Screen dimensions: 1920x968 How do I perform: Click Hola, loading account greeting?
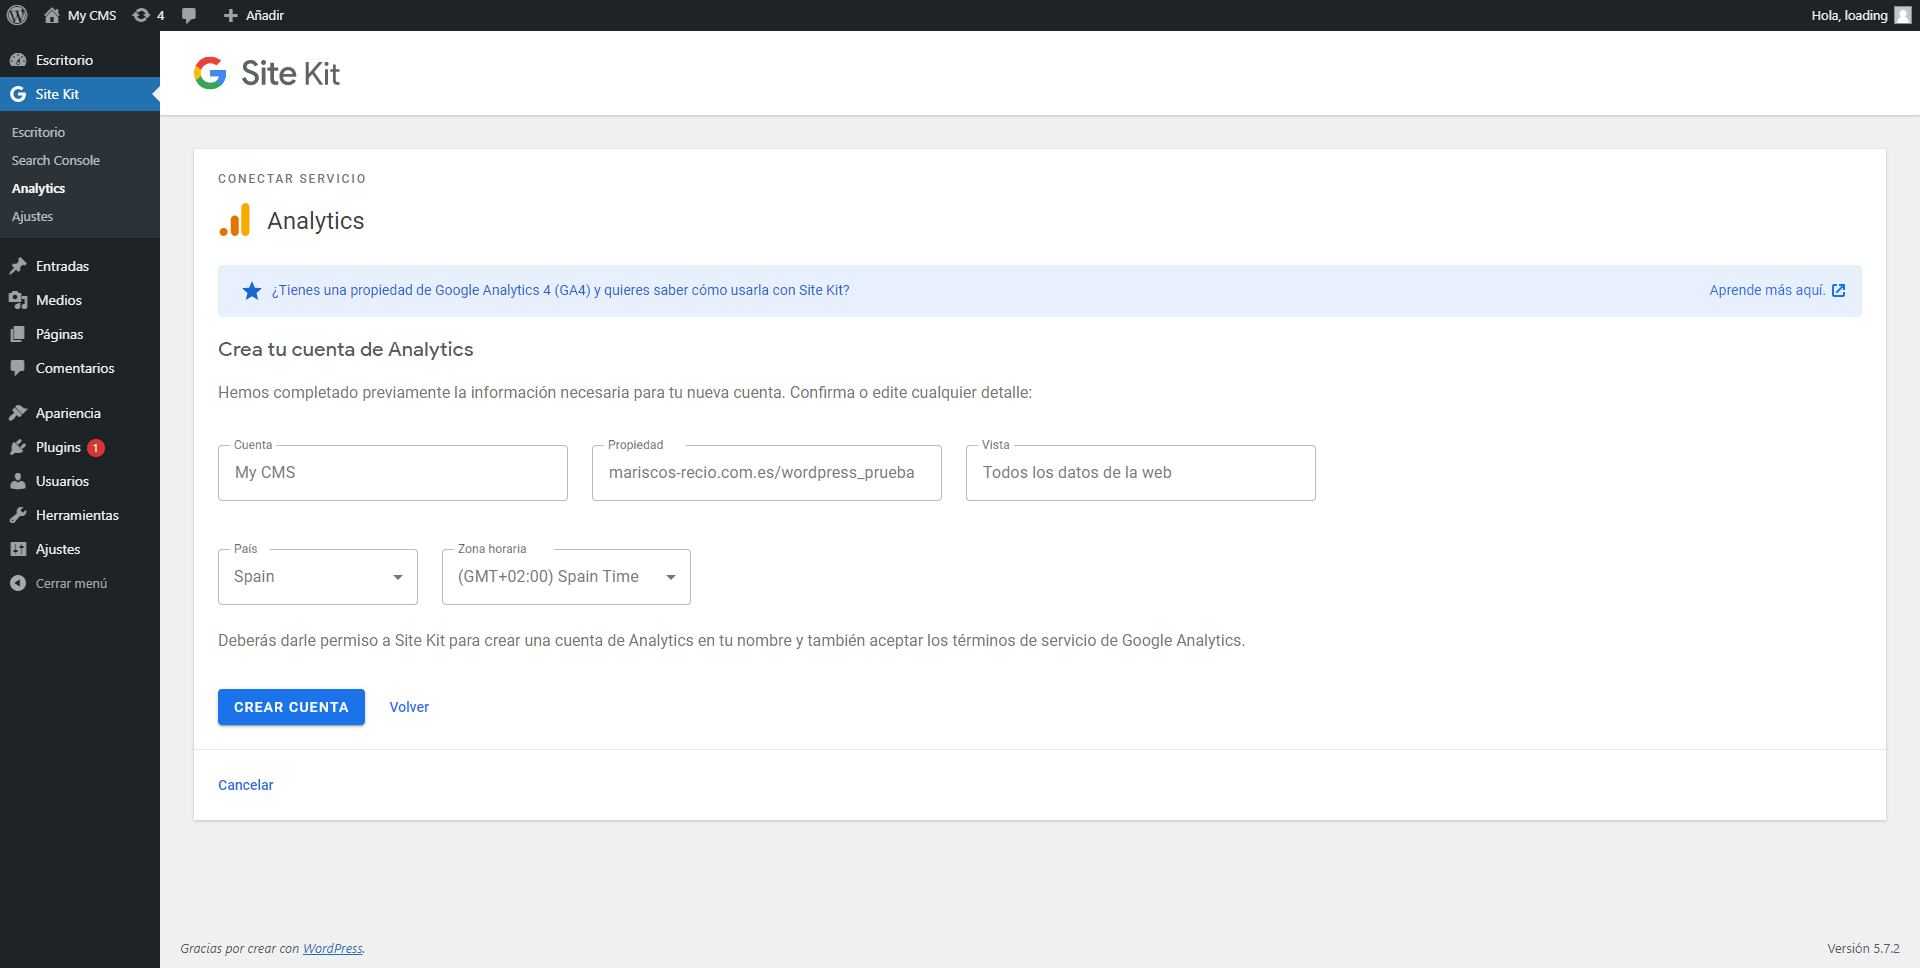point(1849,15)
